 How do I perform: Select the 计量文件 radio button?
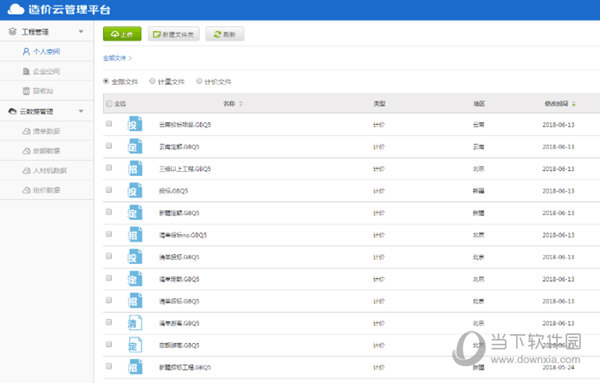coord(152,81)
